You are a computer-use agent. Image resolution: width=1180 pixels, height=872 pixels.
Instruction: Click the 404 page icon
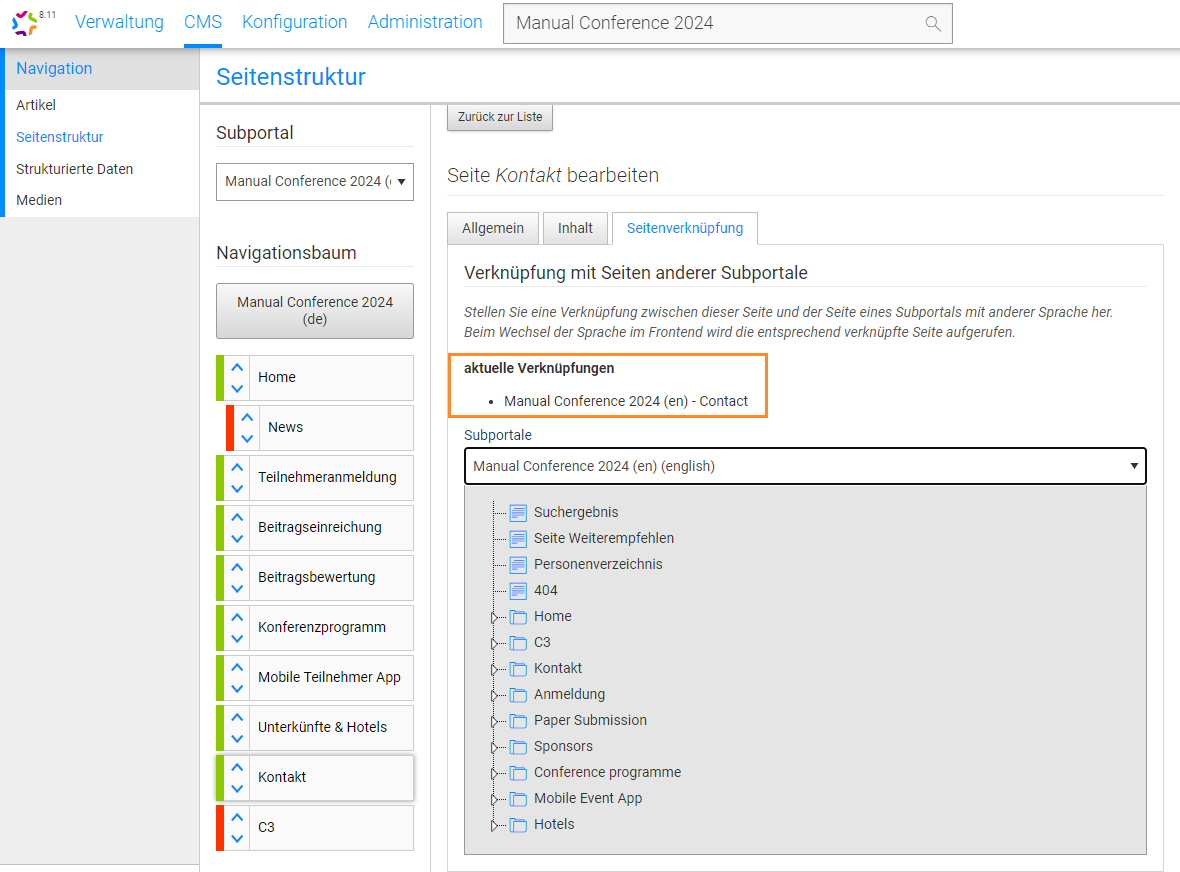pos(518,591)
